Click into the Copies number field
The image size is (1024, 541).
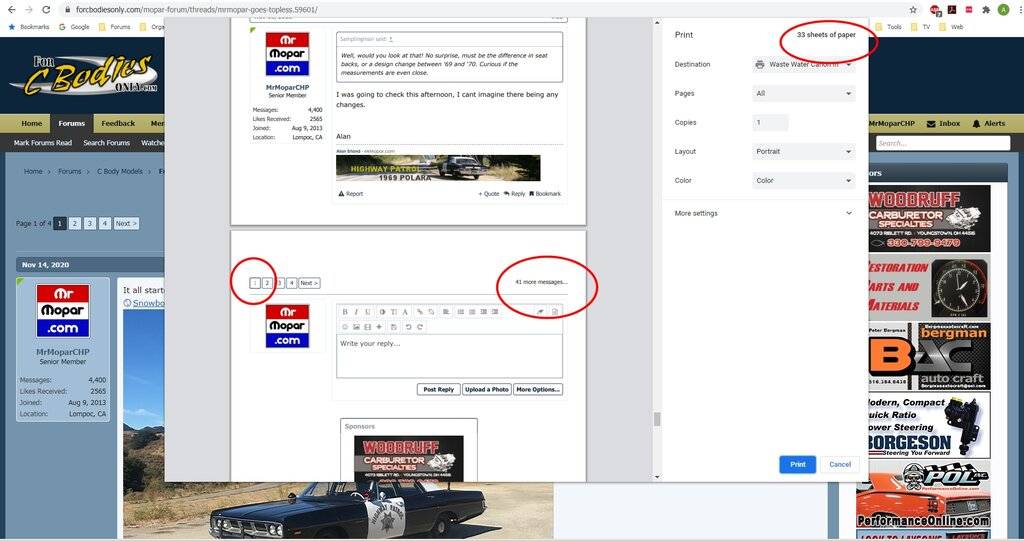coord(770,122)
